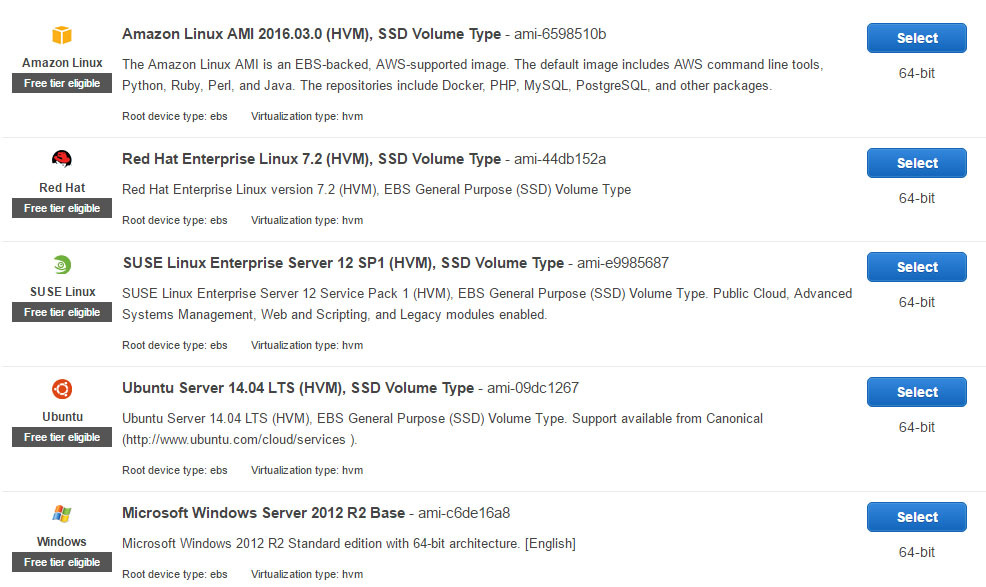This screenshot has width=986, height=587.
Task: Select the Amazon Linux AMI 2016.03.0
Action: pyautogui.click(x=916, y=38)
